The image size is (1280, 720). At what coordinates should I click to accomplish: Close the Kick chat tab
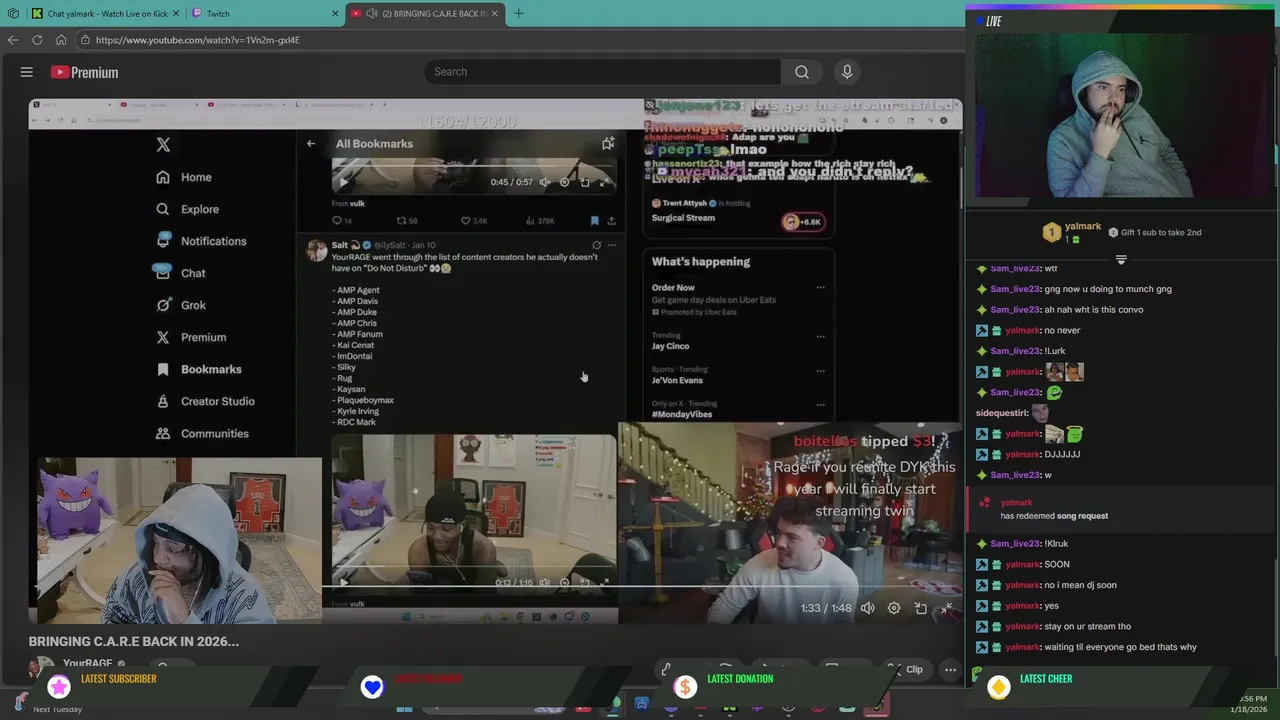[x=174, y=13]
